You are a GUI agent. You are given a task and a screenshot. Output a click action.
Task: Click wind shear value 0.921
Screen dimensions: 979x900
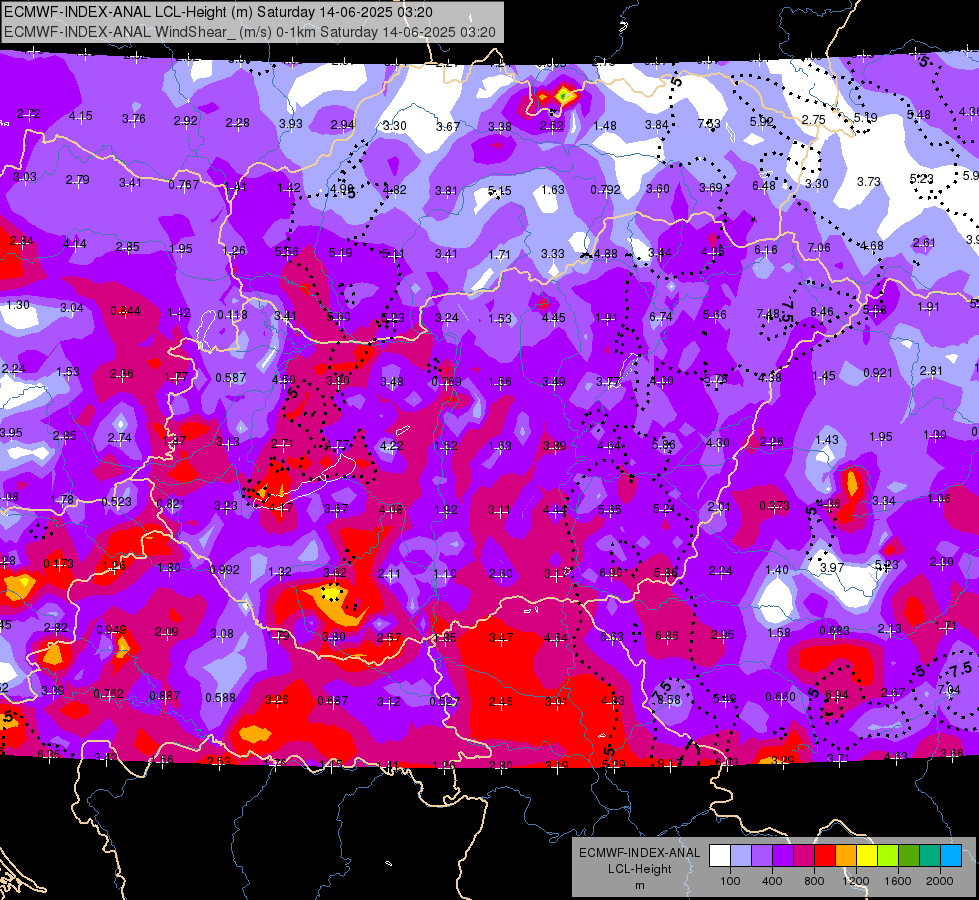(x=878, y=373)
